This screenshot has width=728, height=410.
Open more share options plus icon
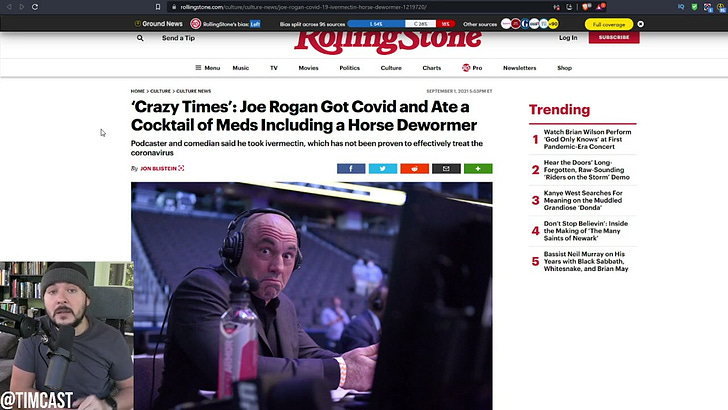pyautogui.click(x=478, y=169)
